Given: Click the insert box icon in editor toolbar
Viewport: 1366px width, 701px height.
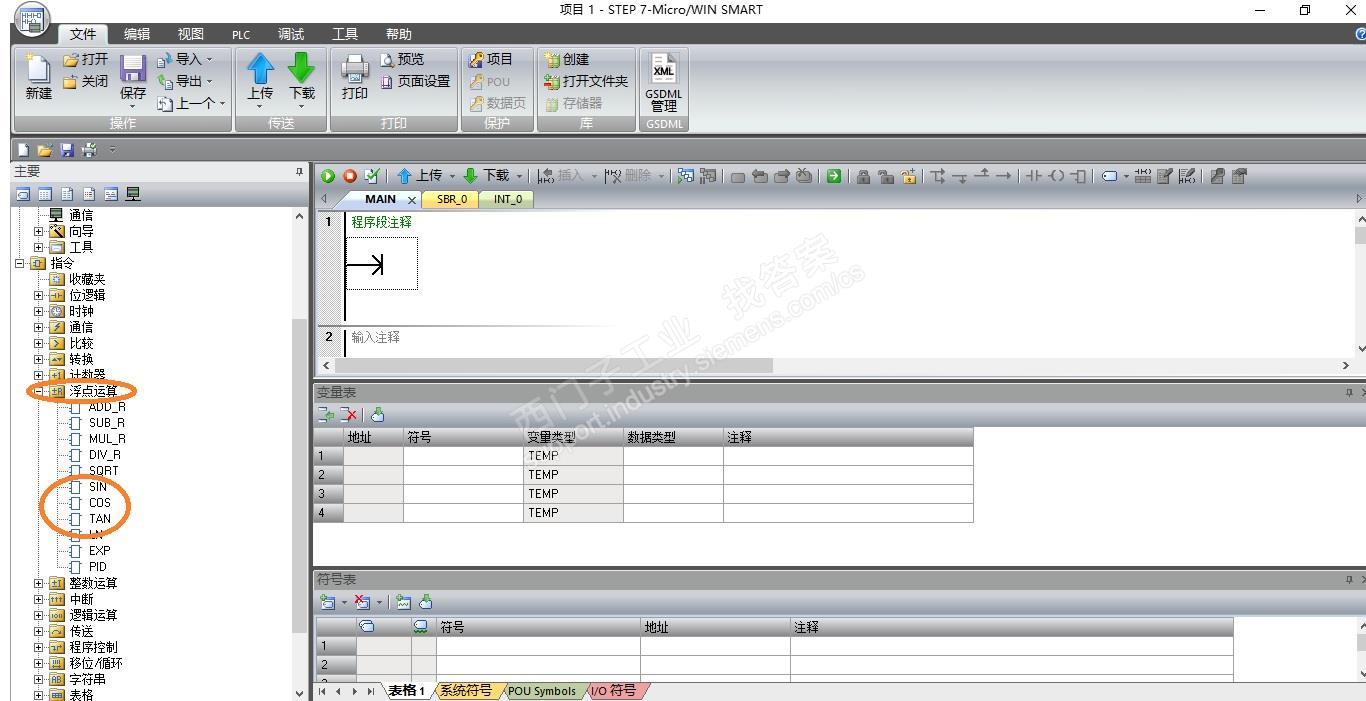Looking at the screenshot, I should [x=1078, y=176].
